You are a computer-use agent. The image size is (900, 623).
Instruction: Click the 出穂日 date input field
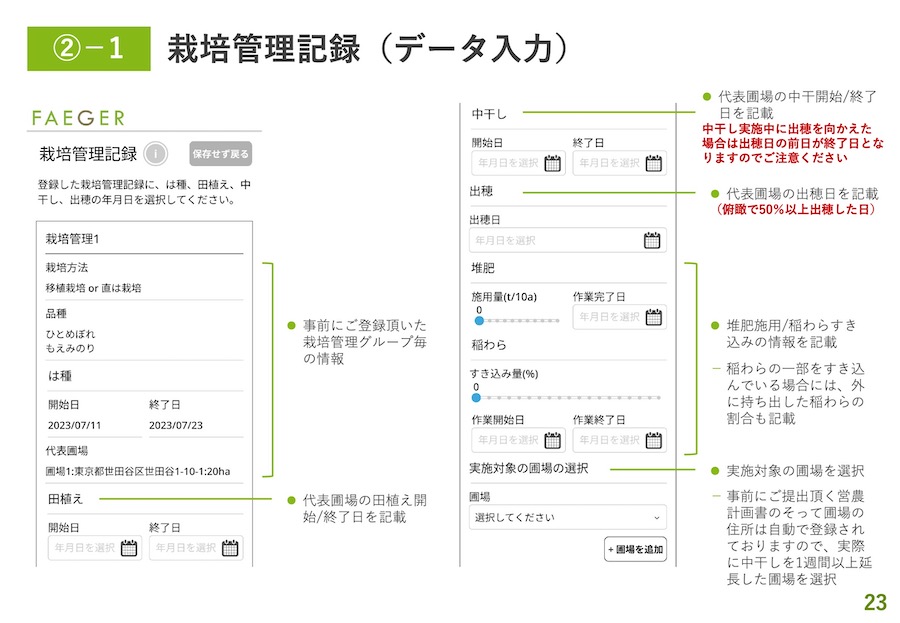pyautogui.click(x=555, y=240)
